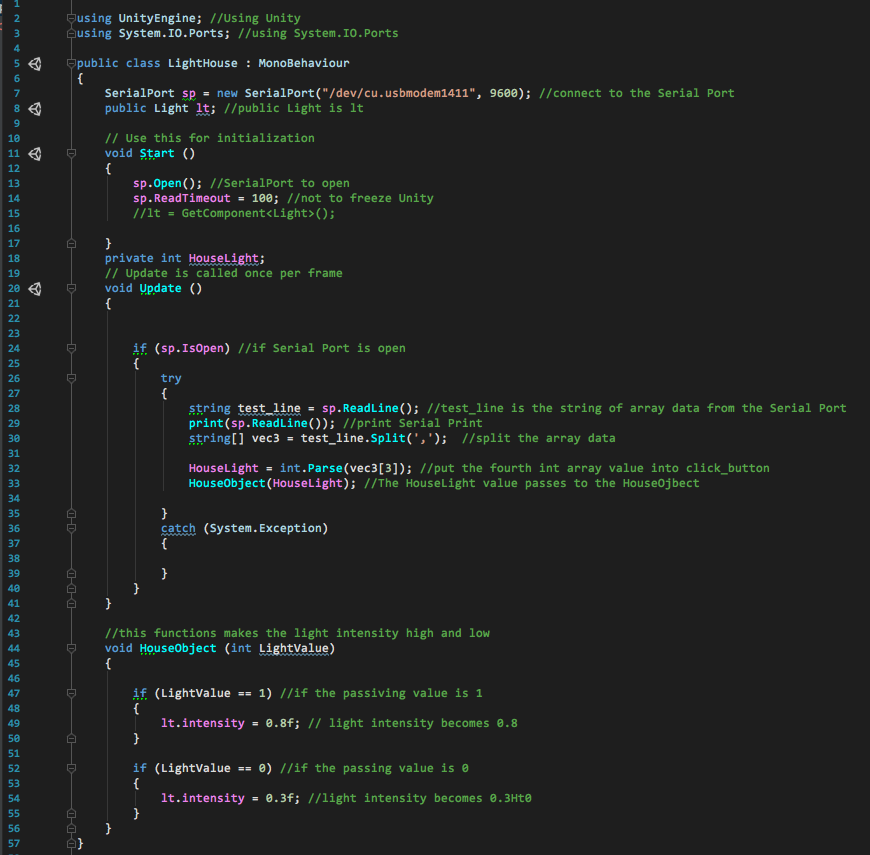Fold the Update method region
870x855 pixels.
pyautogui.click(x=71, y=288)
